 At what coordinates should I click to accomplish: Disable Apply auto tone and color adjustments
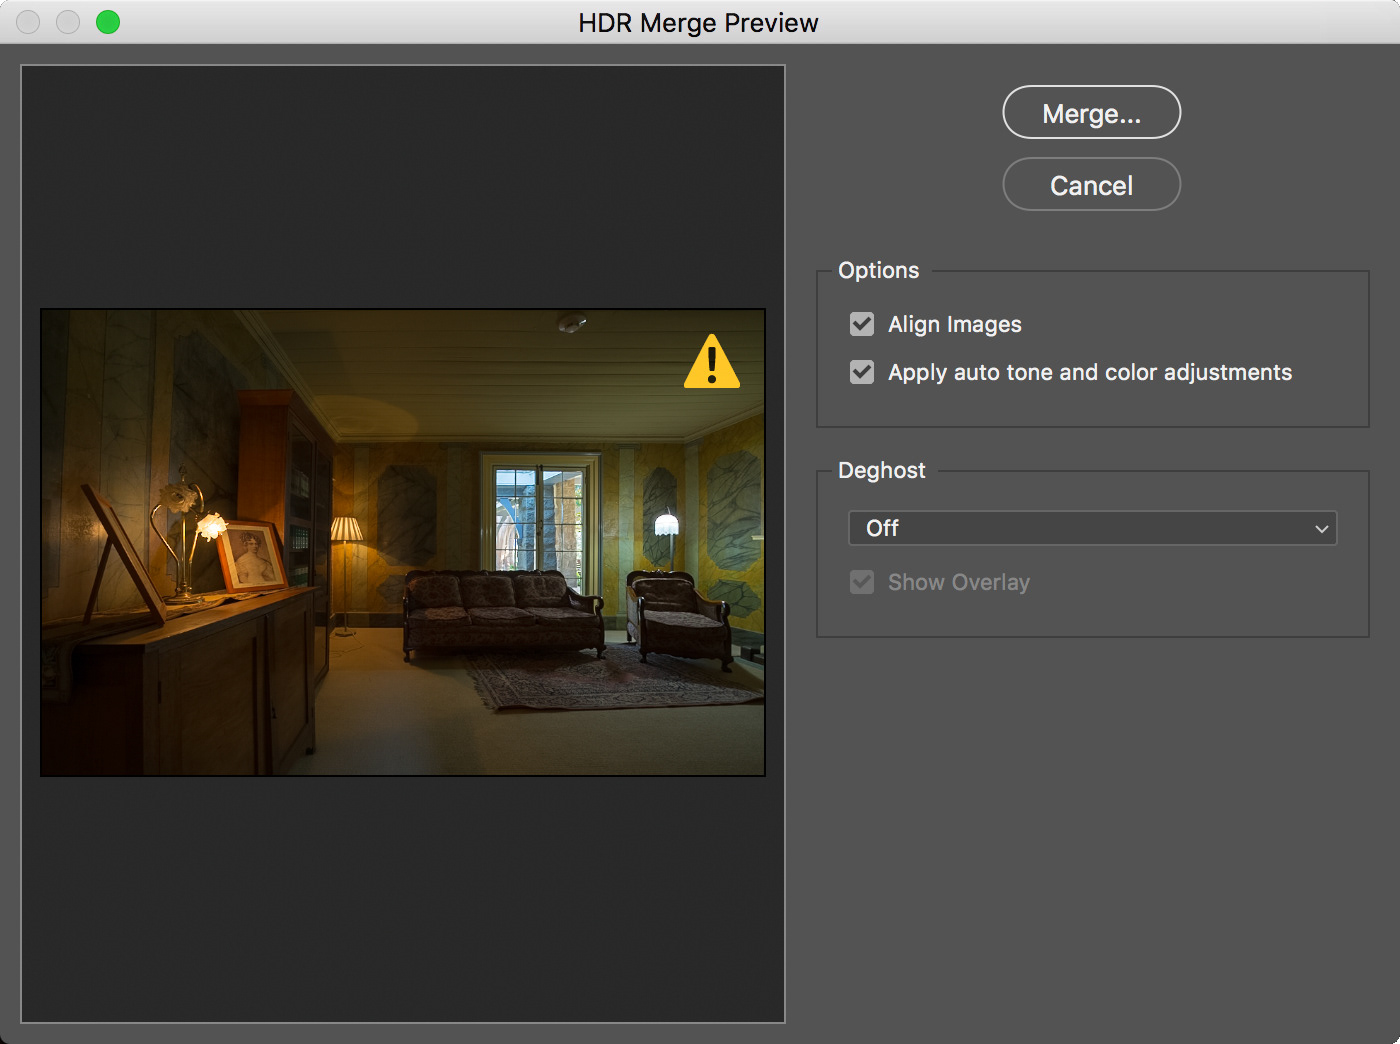tap(862, 372)
